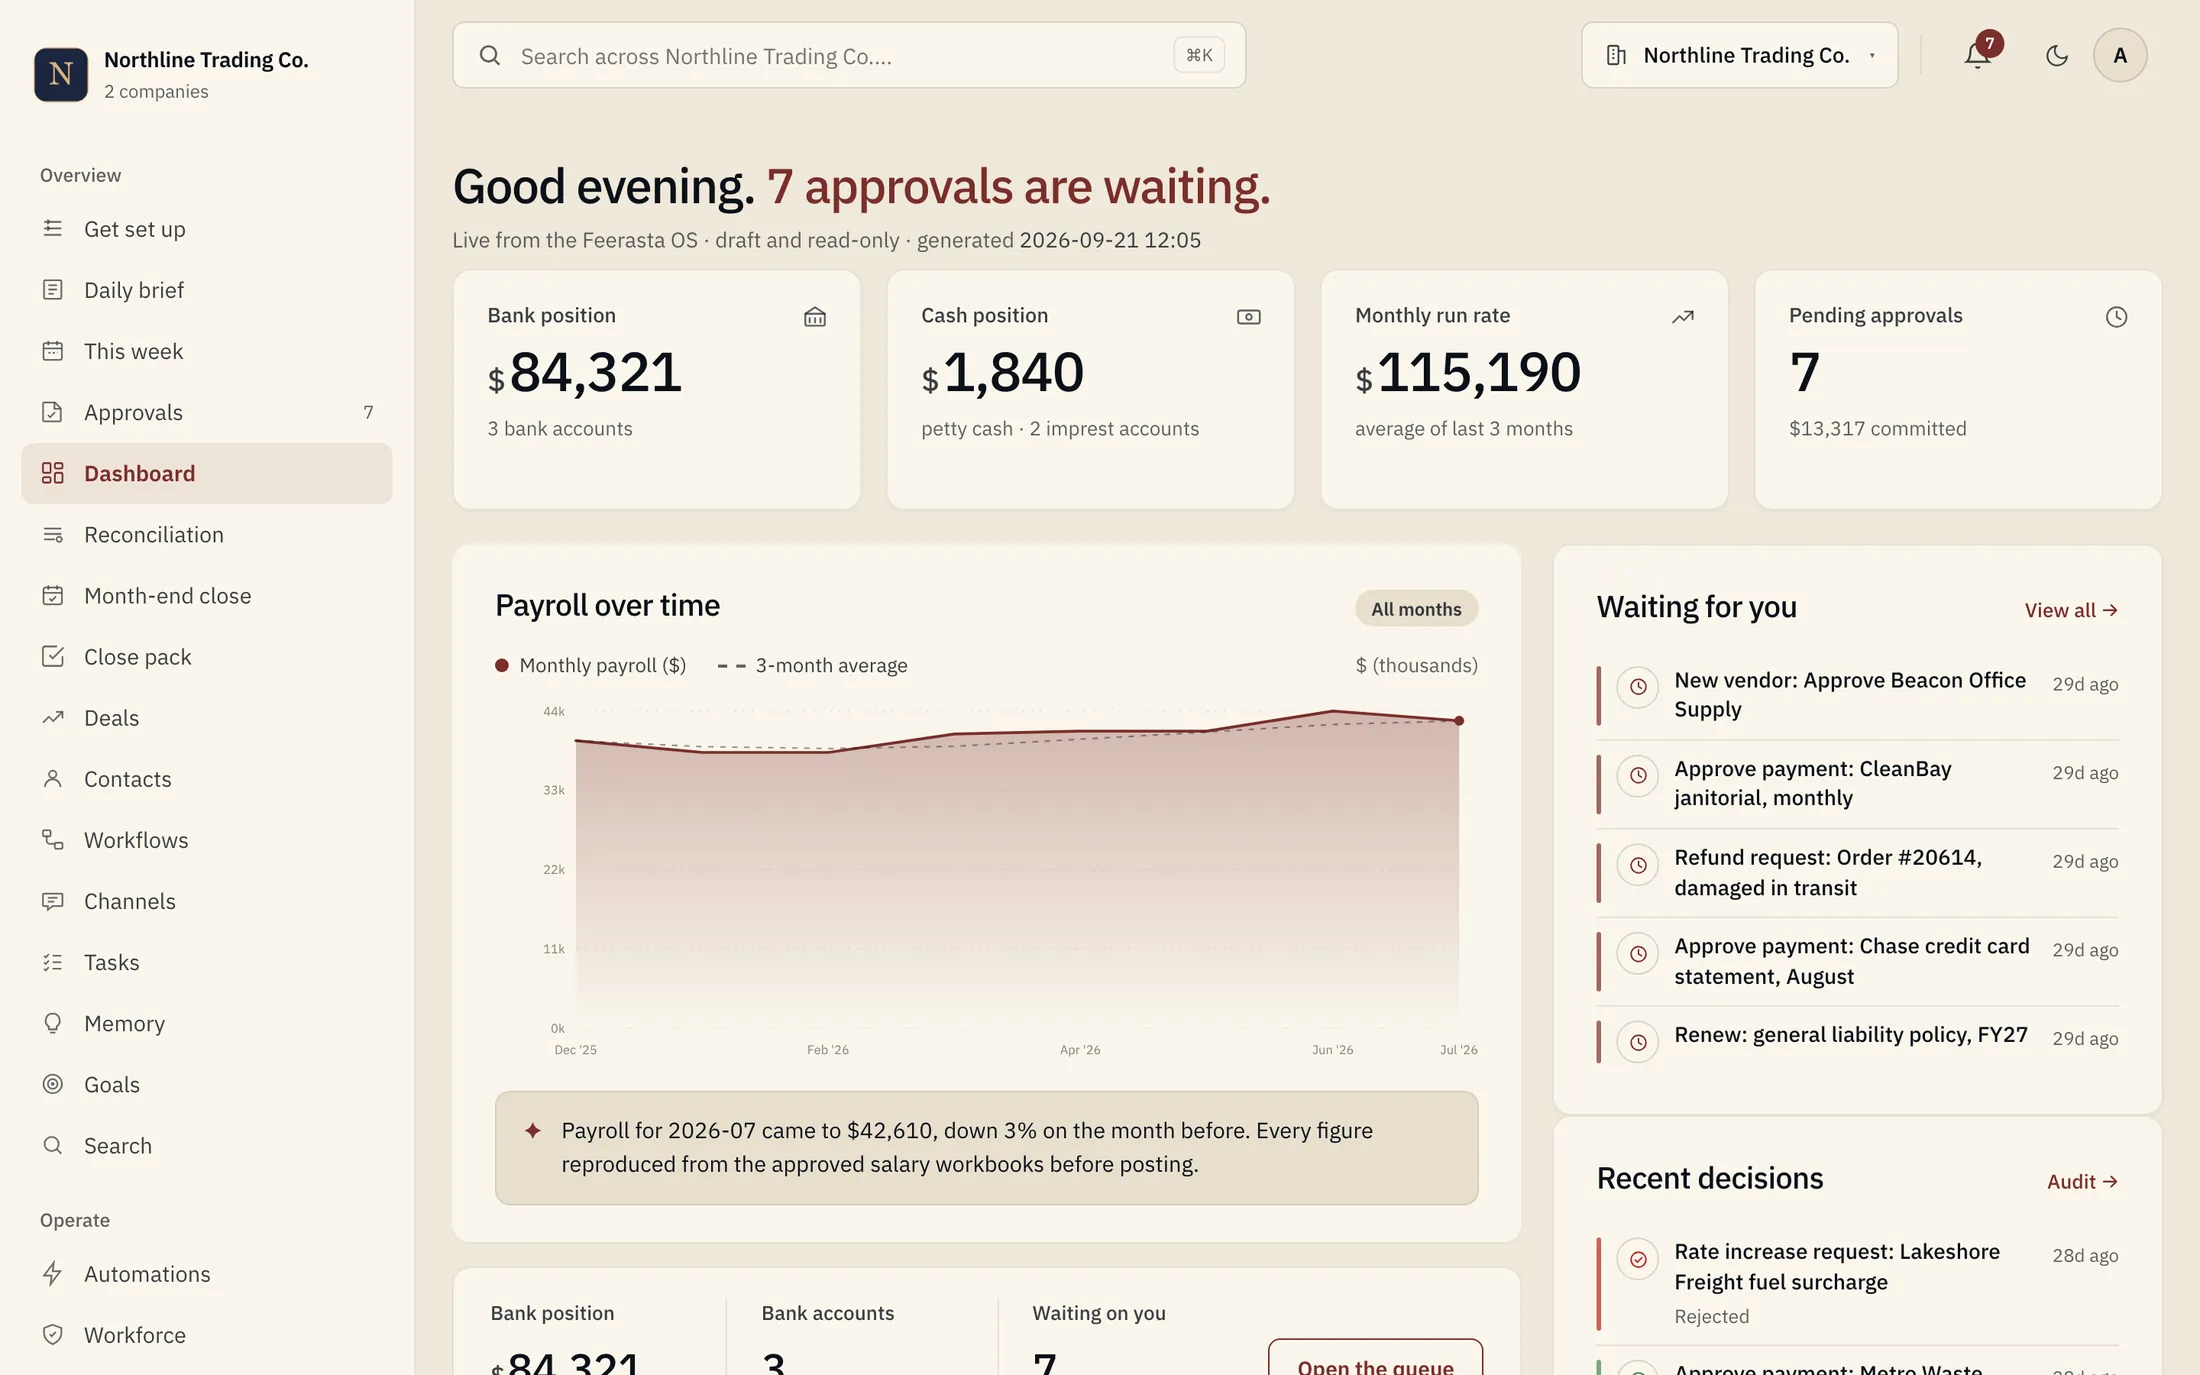Click clock icon beside general liability policy item
This screenshot has width=2200, height=1375.
(x=1638, y=1042)
